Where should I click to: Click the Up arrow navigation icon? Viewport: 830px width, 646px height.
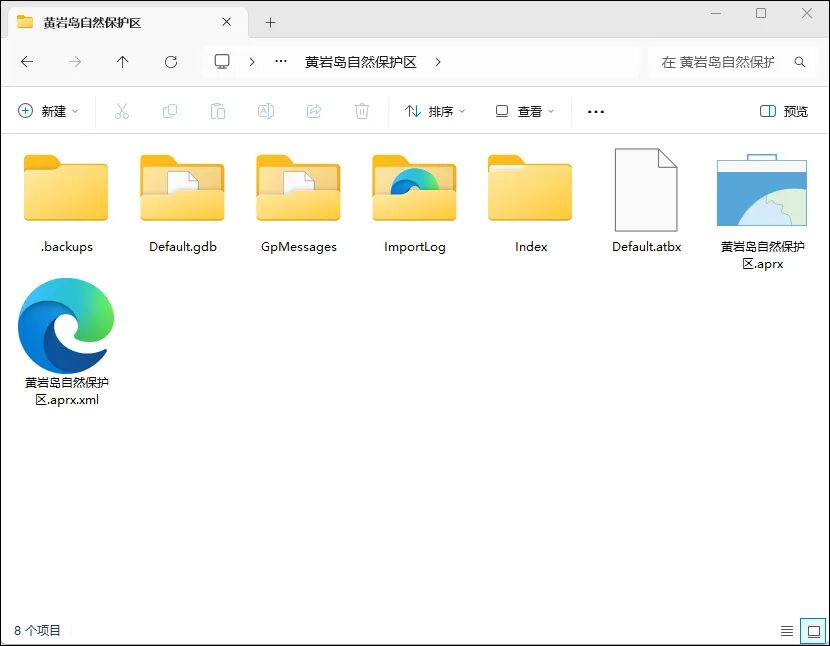click(122, 61)
